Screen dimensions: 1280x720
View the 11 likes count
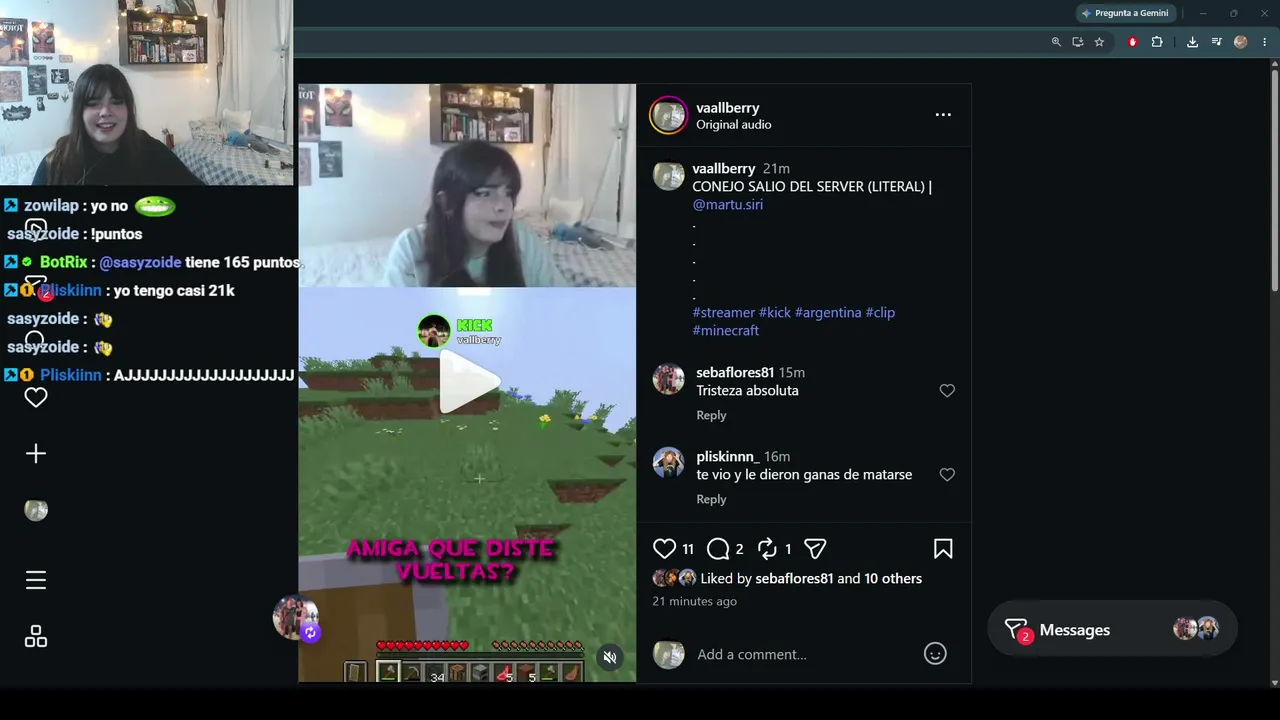tap(688, 549)
